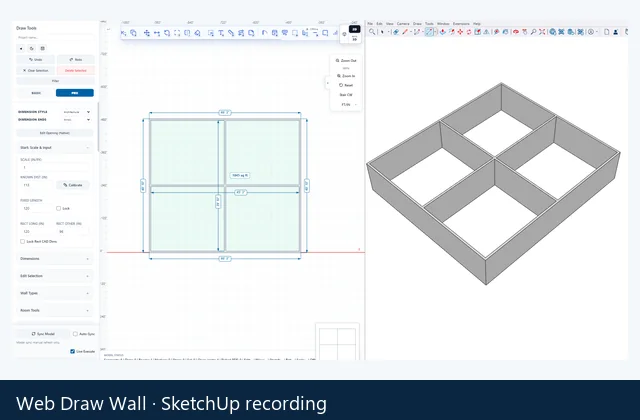Expand the Dimensions section
Image resolution: width=640 pixels, height=420 pixels.
(x=55, y=258)
